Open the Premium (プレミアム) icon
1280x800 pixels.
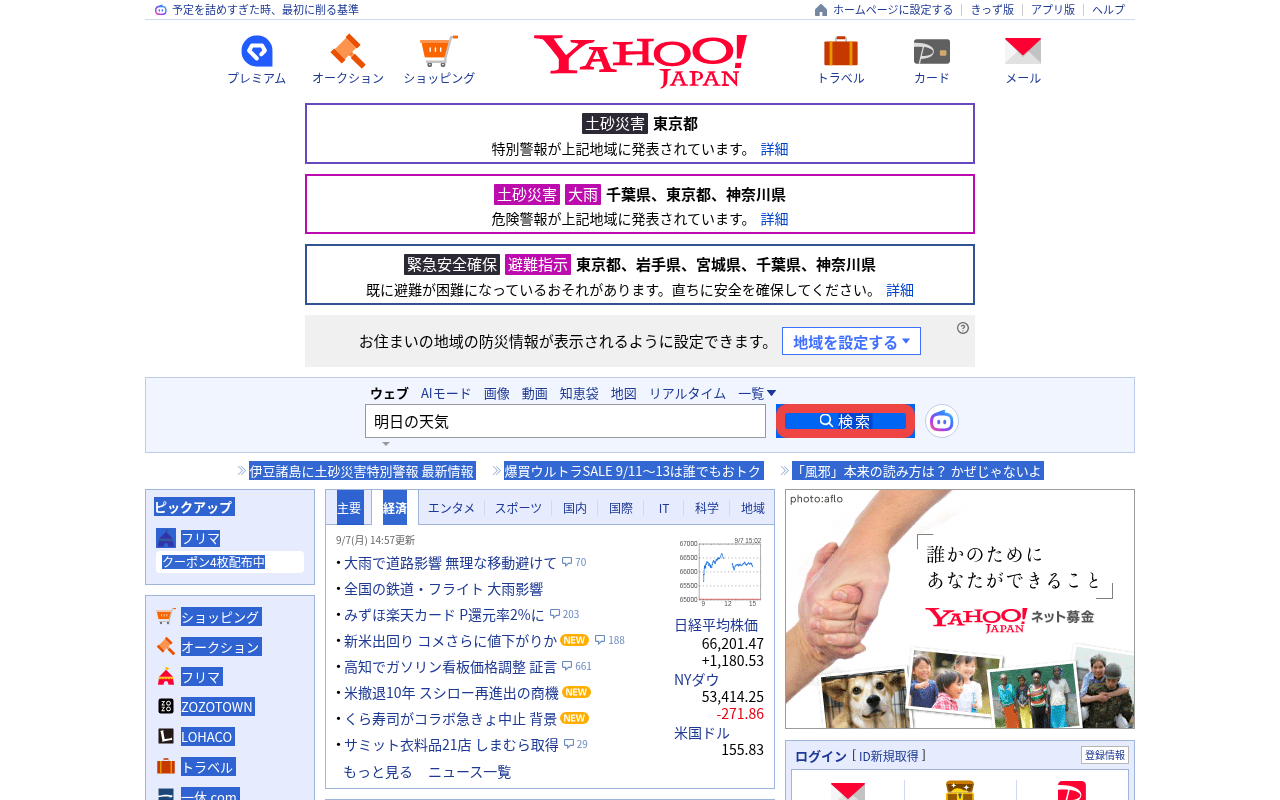tap(257, 51)
